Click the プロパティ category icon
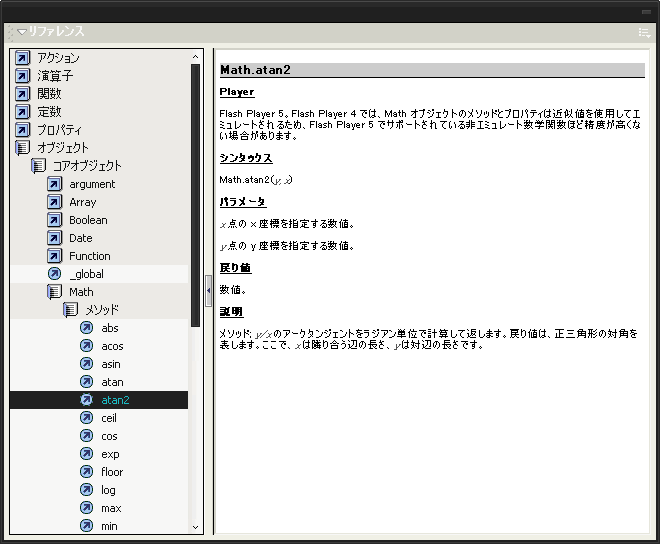 (x=22, y=130)
